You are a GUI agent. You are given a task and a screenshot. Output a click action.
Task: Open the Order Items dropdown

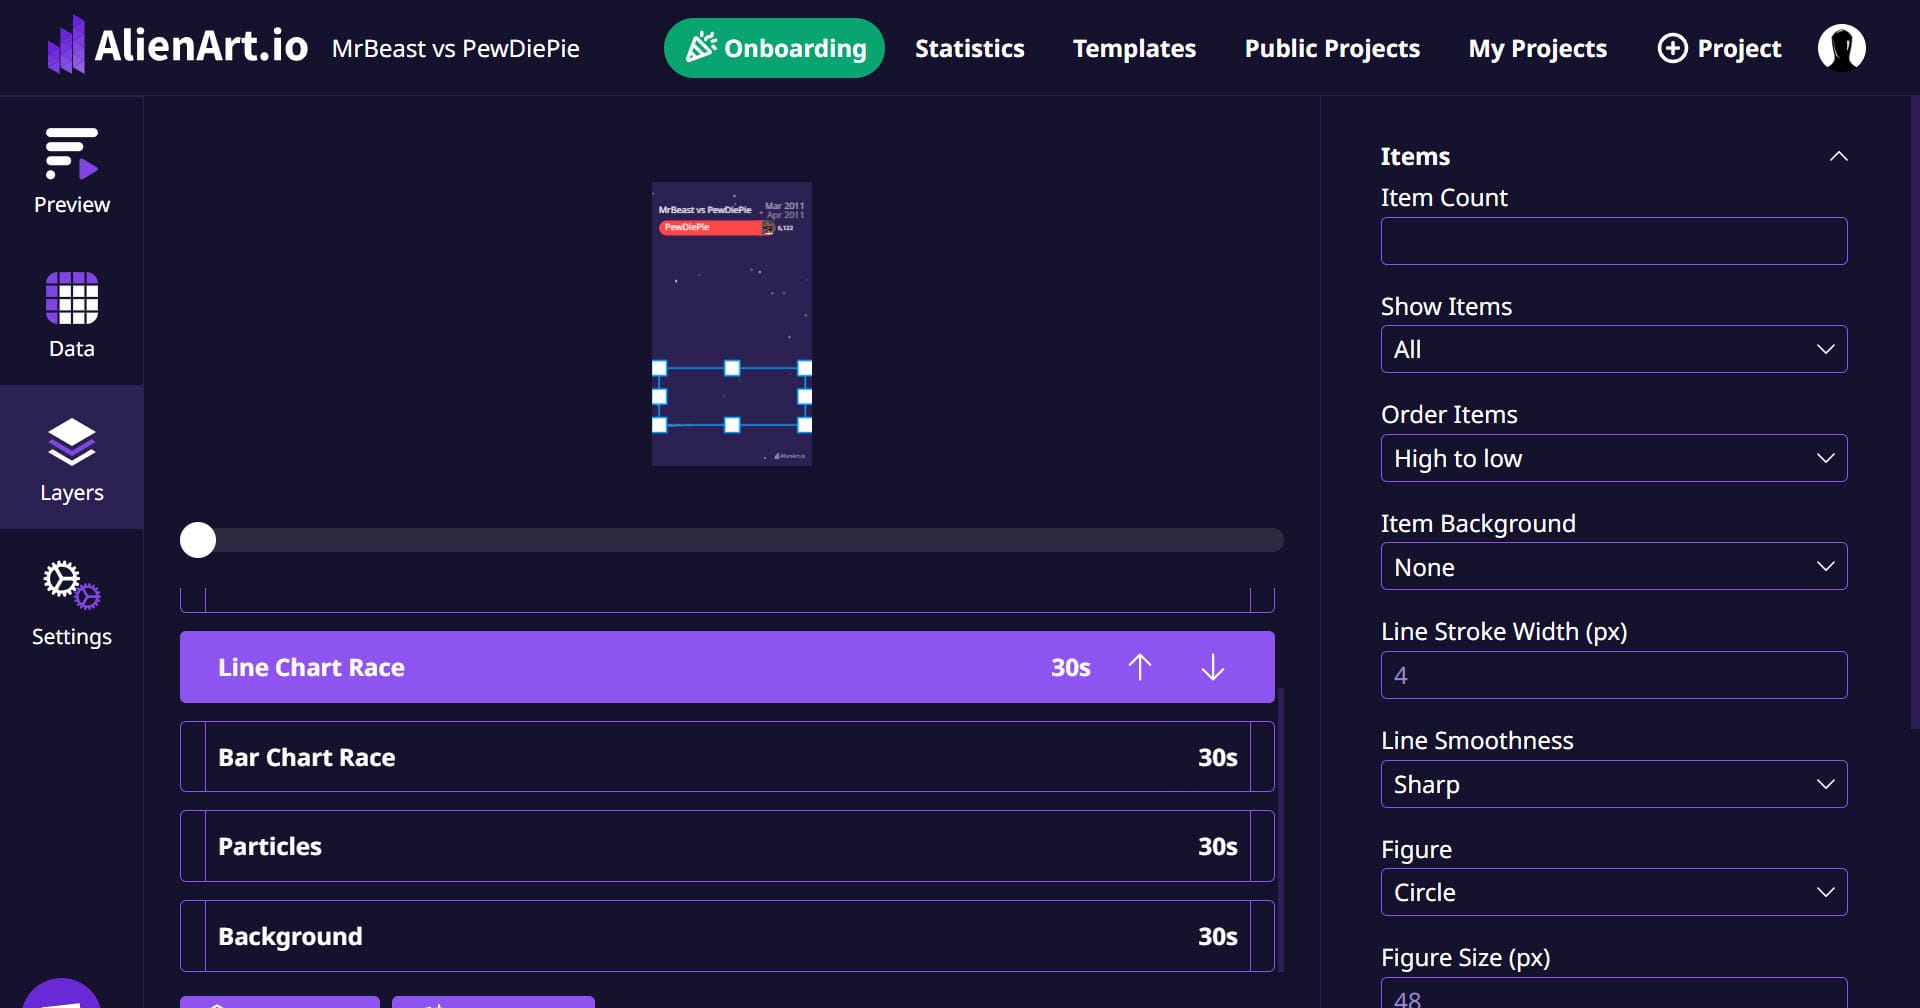[1614, 458]
